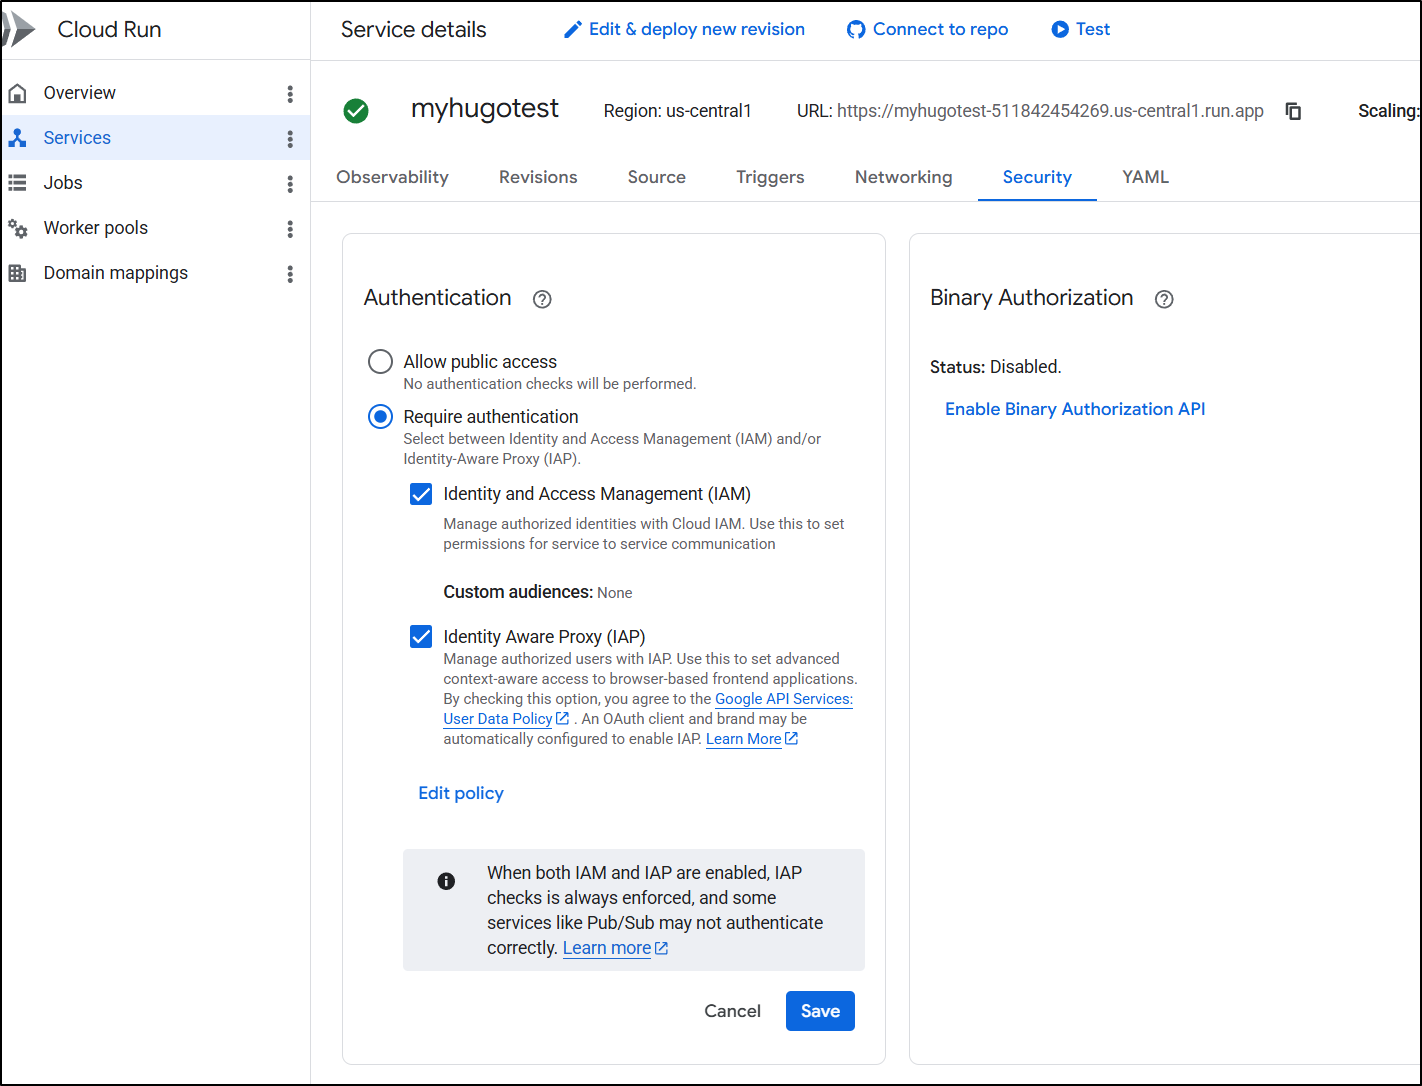Viewport: 1422px width, 1086px height.
Task: Uncheck the Identity Aware Proxy (IAP) checkbox
Action: click(x=421, y=637)
